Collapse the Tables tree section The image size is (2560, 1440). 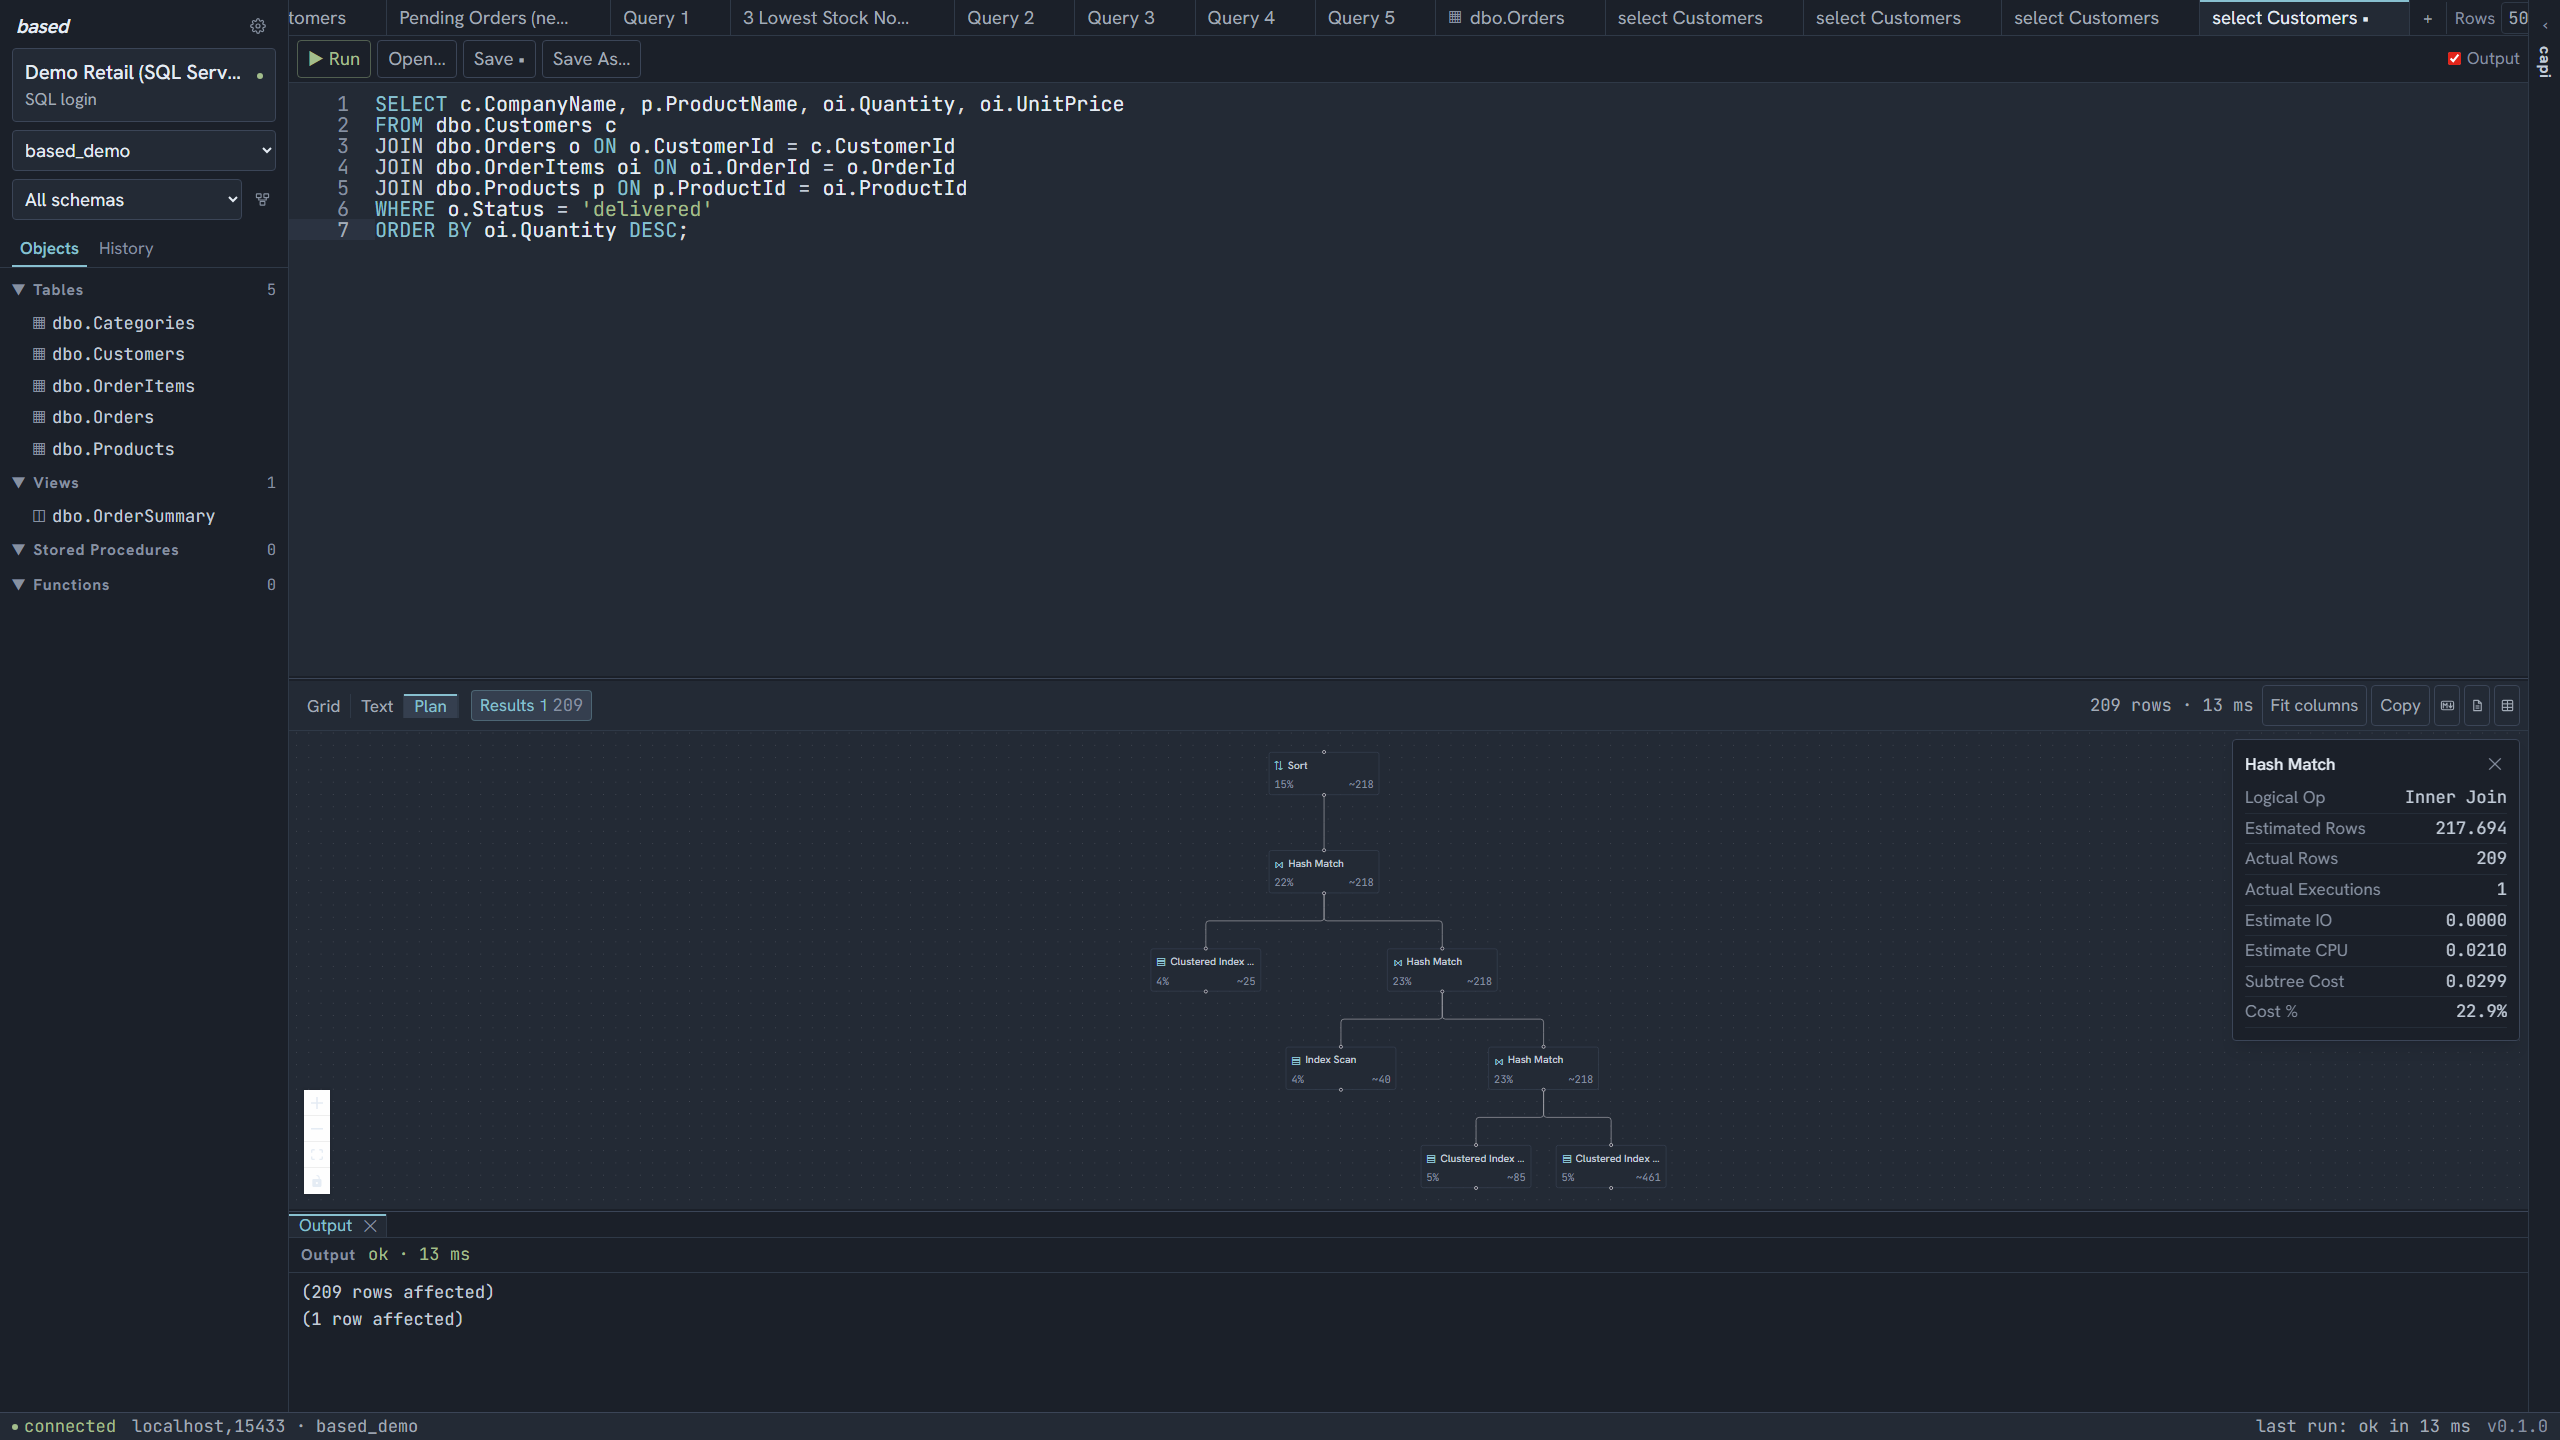18,289
